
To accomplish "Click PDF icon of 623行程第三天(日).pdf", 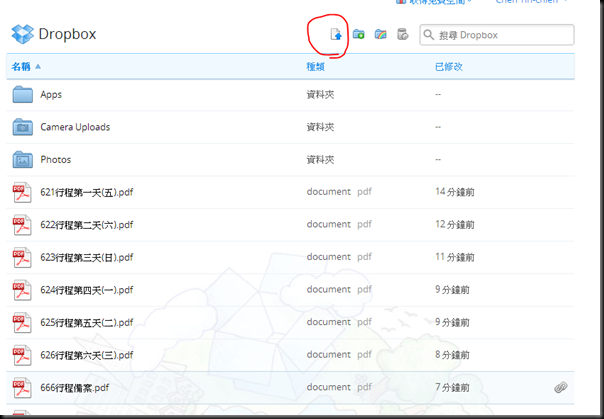I will click(x=22, y=257).
